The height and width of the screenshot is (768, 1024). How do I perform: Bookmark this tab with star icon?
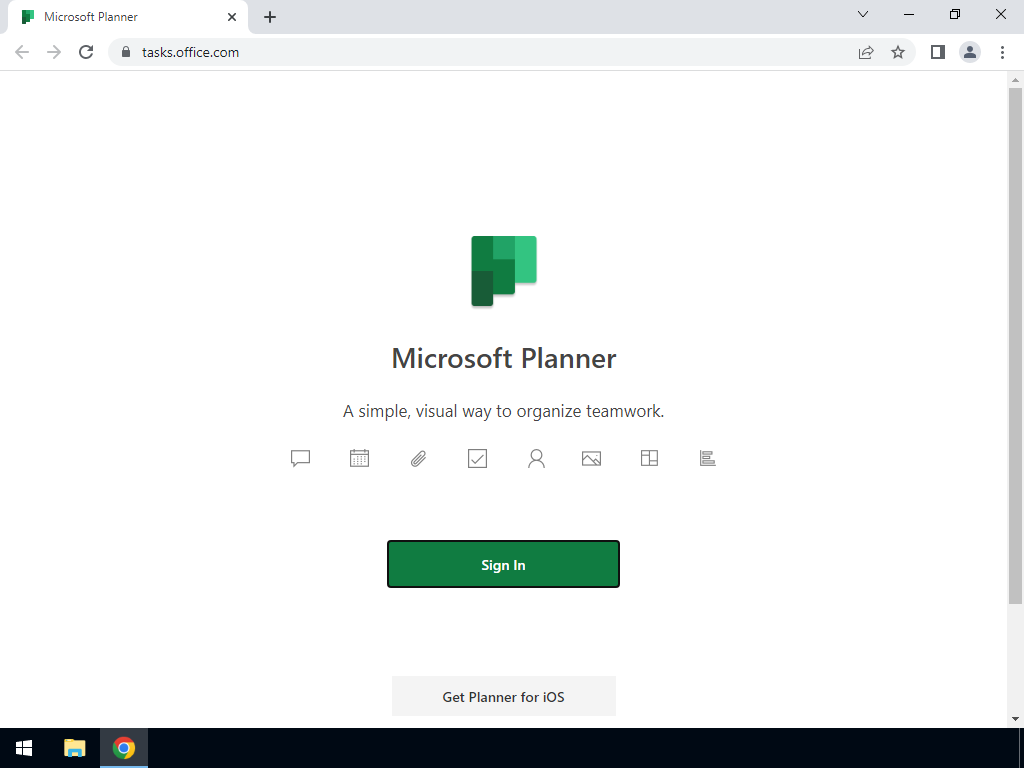(x=898, y=52)
